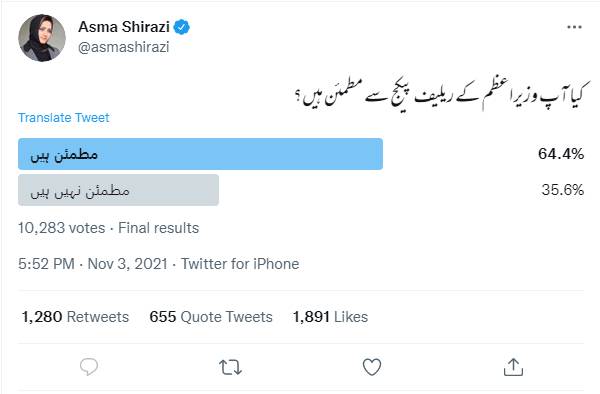Select the blue 64.4% poll result bar
Image resolution: width=600 pixels, height=394 pixels.
pyautogui.click(x=201, y=154)
